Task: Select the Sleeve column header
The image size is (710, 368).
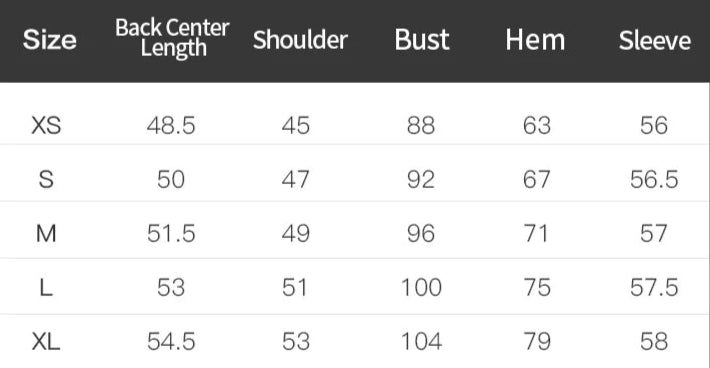Action: 655,40
